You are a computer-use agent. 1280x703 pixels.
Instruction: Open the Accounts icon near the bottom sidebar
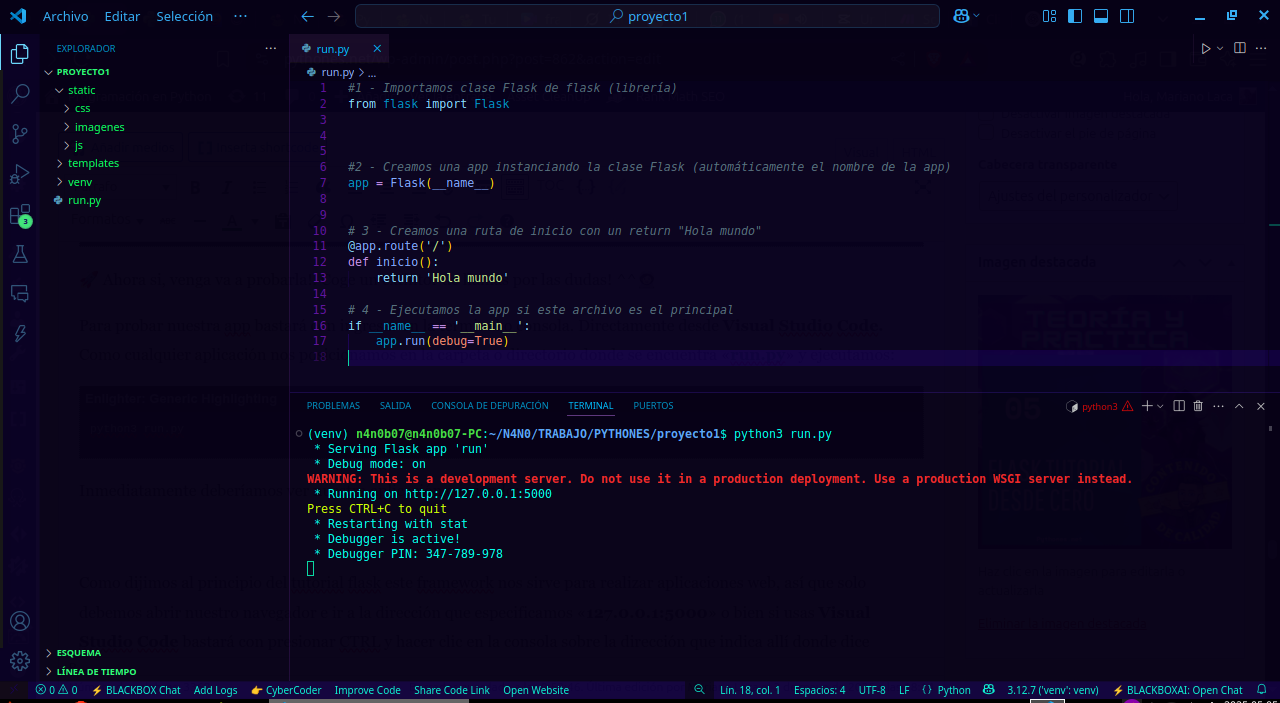tap(19, 621)
